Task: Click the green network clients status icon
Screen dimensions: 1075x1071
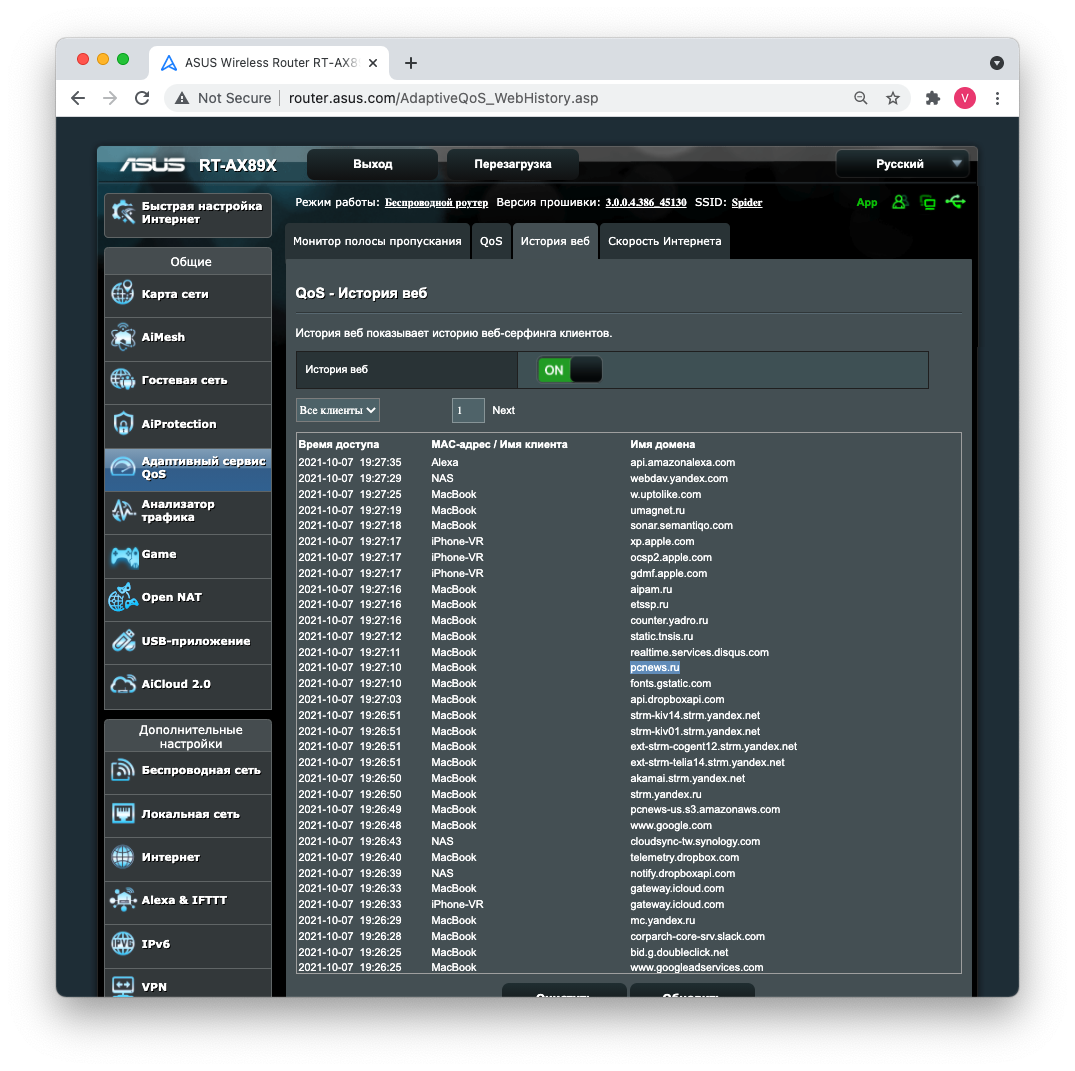Action: [928, 202]
